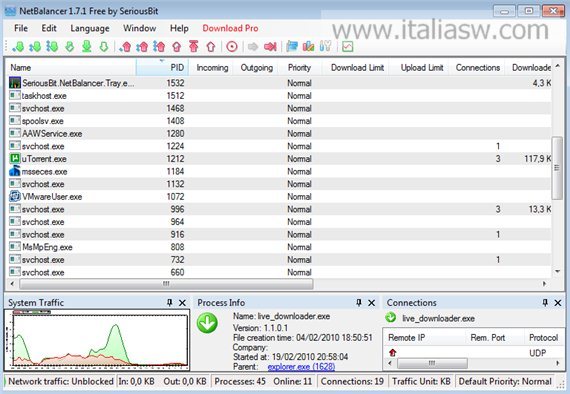The width and height of the screenshot is (570, 394).
Task: Pin the System Traffic panel
Action: coord(169,302)
